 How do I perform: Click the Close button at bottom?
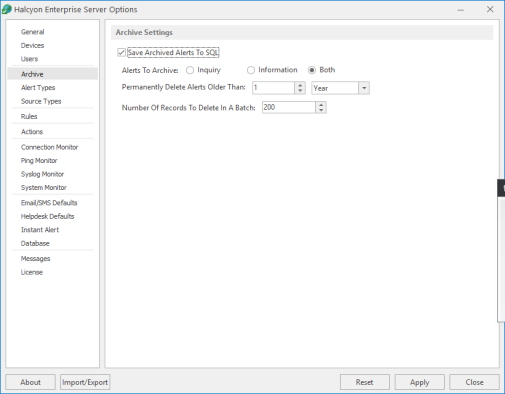coord(474,382)
